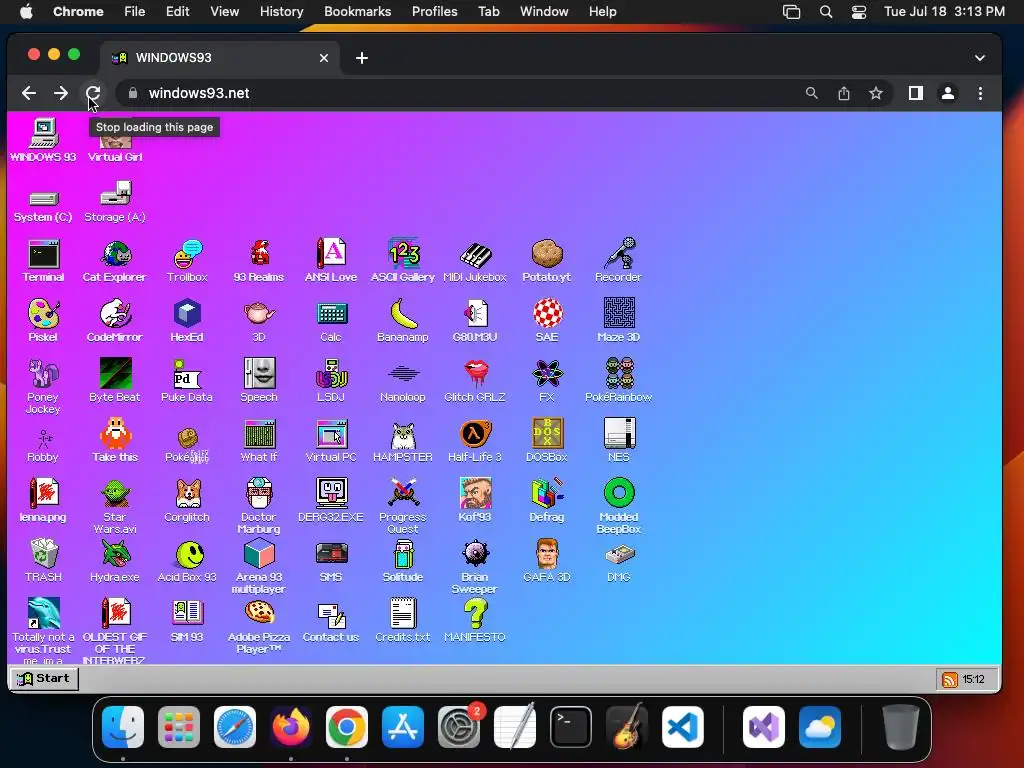
Task: Open ANSI Love icon
Action: point(331,261)
